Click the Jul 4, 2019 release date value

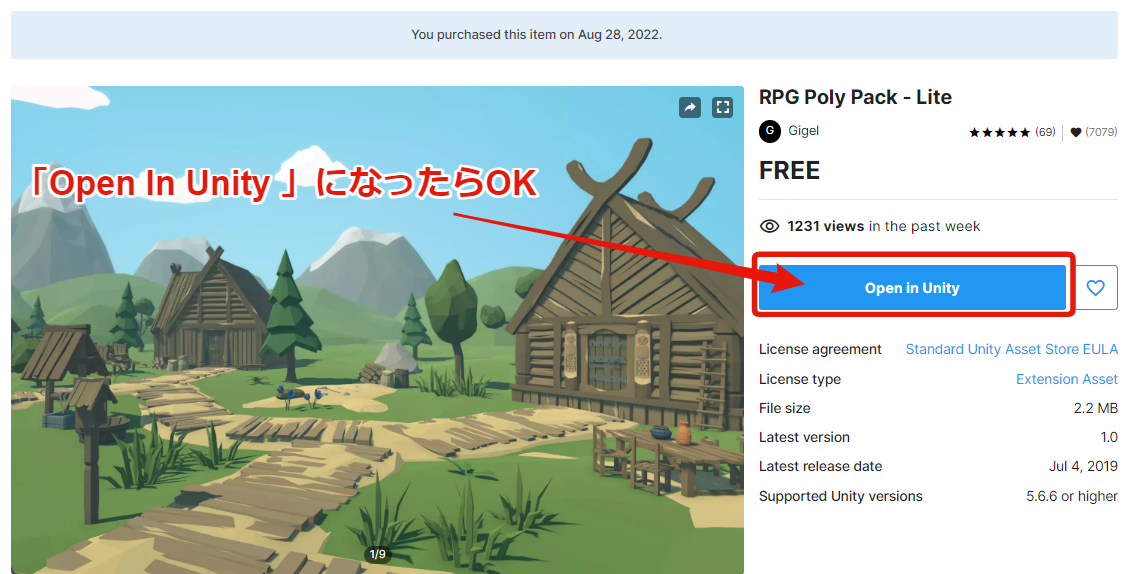pos(1083,466)
